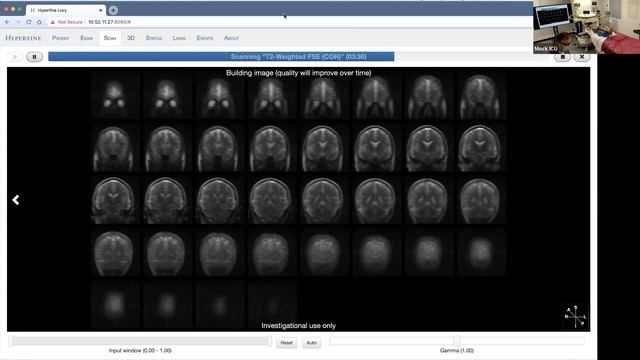Click the 'Investigational use only' text
Image resolution: width=640 pixels, height=360 pixels.
(299, 326)
